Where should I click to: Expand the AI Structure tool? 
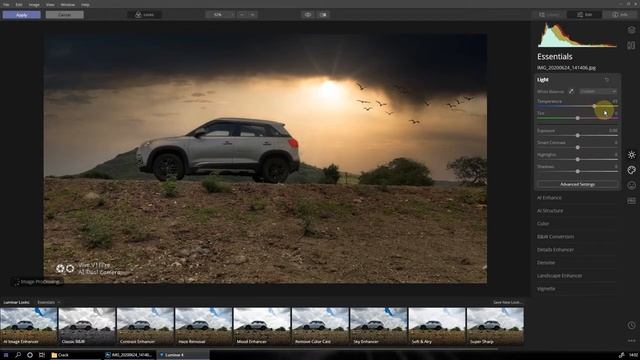click(x=550, y=211)
